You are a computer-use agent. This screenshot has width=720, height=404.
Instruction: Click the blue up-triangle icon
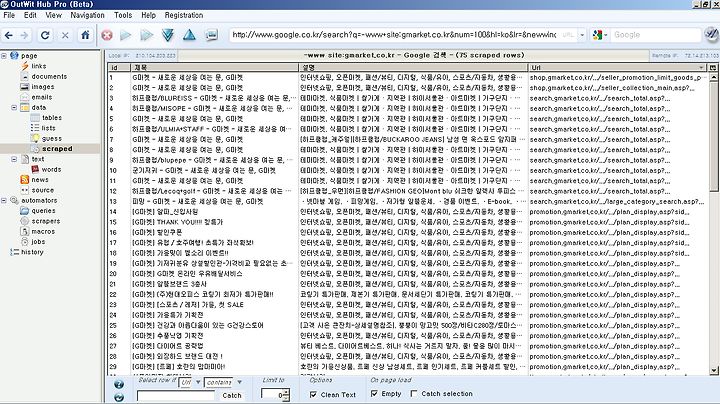tap(189, 35)
